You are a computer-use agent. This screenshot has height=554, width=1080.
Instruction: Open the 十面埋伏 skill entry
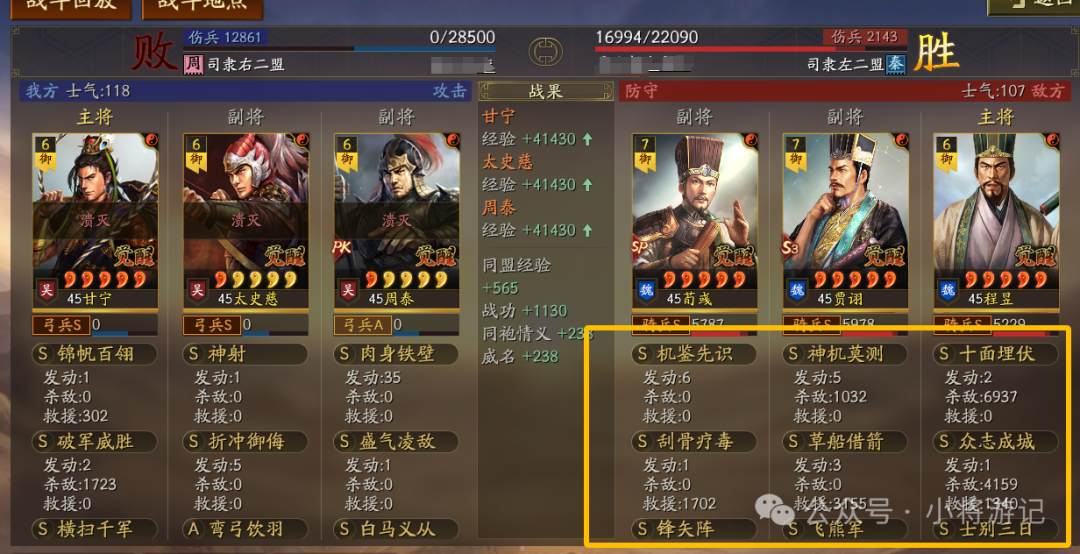pyautogui.click(x=996, y=354)
